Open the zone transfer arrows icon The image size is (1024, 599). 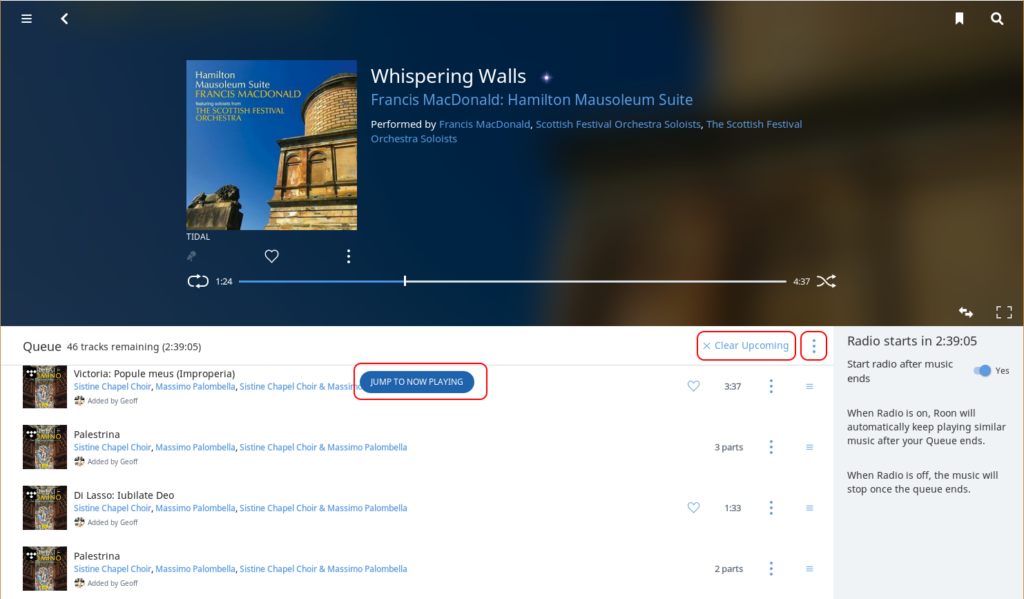pyautogui.click(x=966, y=312)
